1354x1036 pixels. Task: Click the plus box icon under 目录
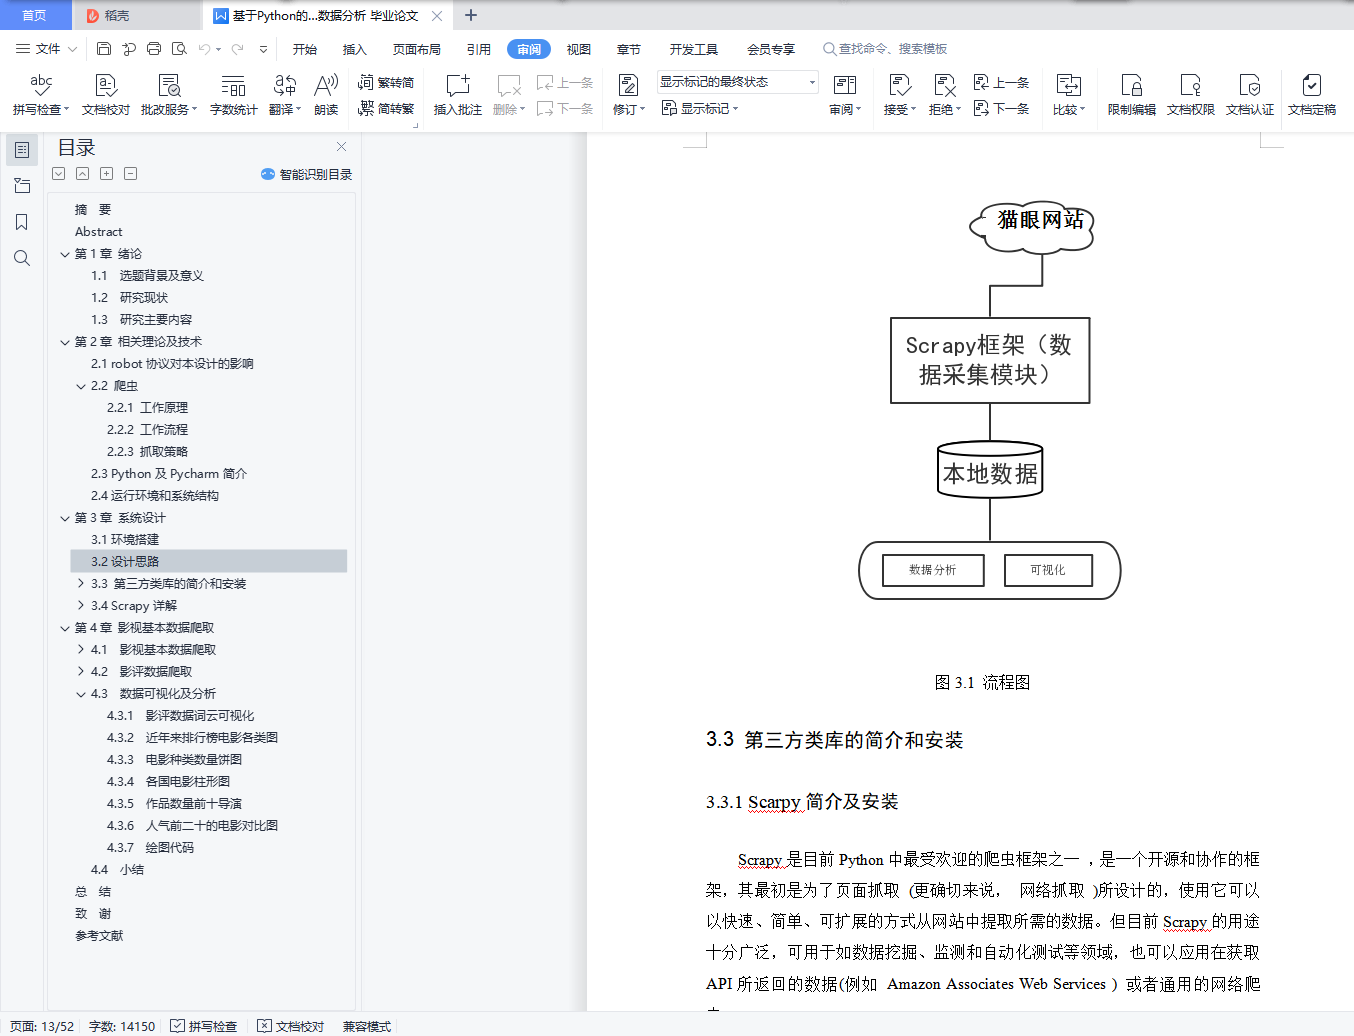coord(106,174)
